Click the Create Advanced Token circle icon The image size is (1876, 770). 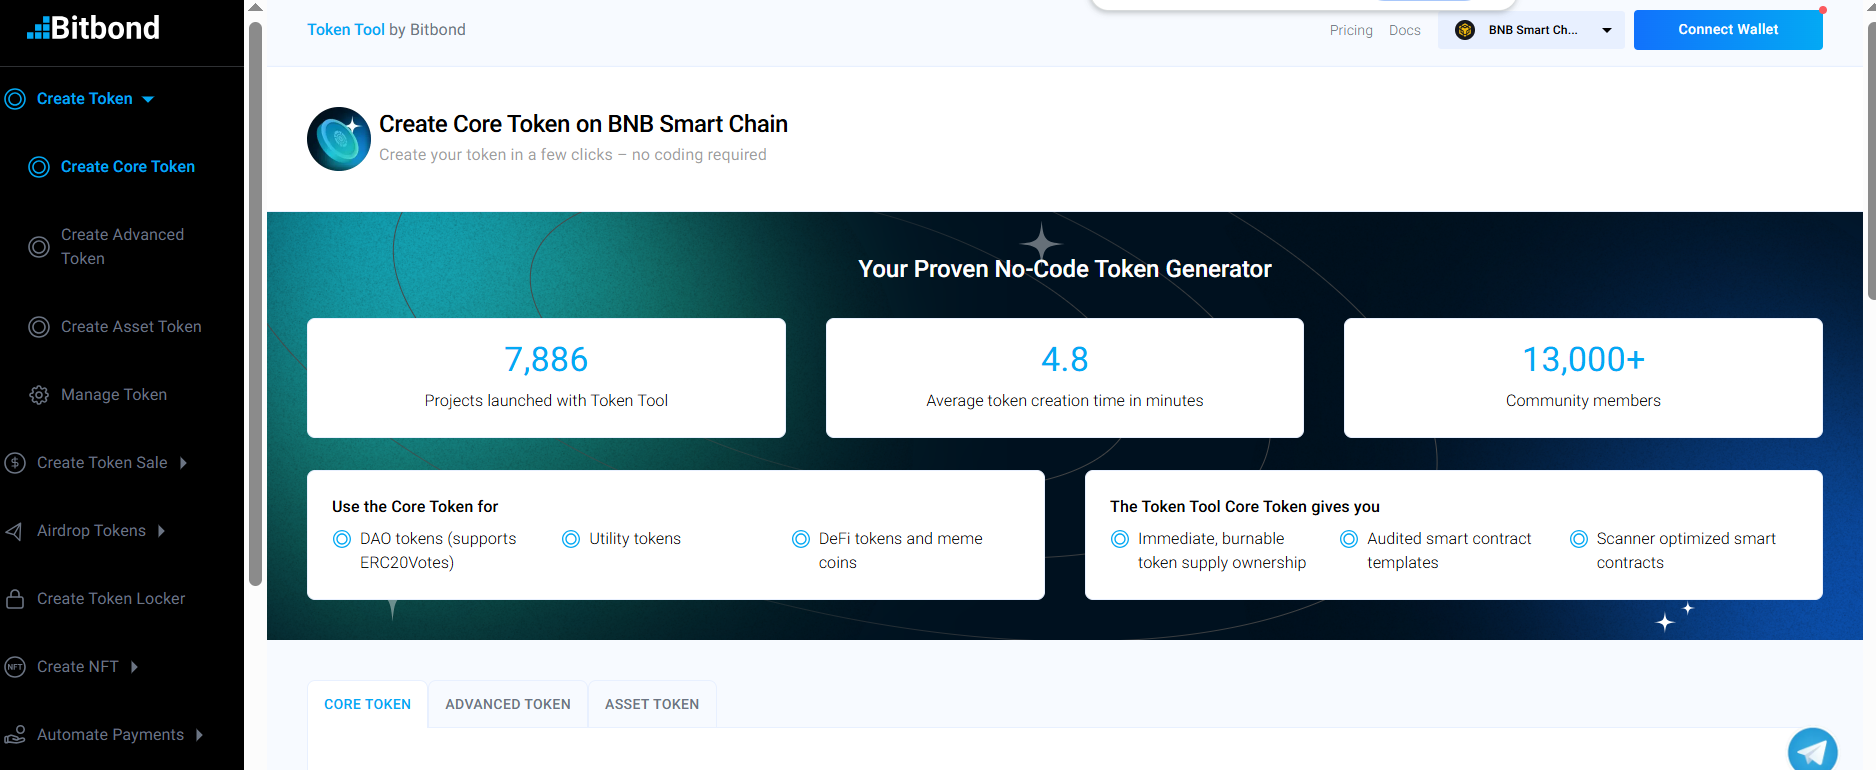coord(39,247)
